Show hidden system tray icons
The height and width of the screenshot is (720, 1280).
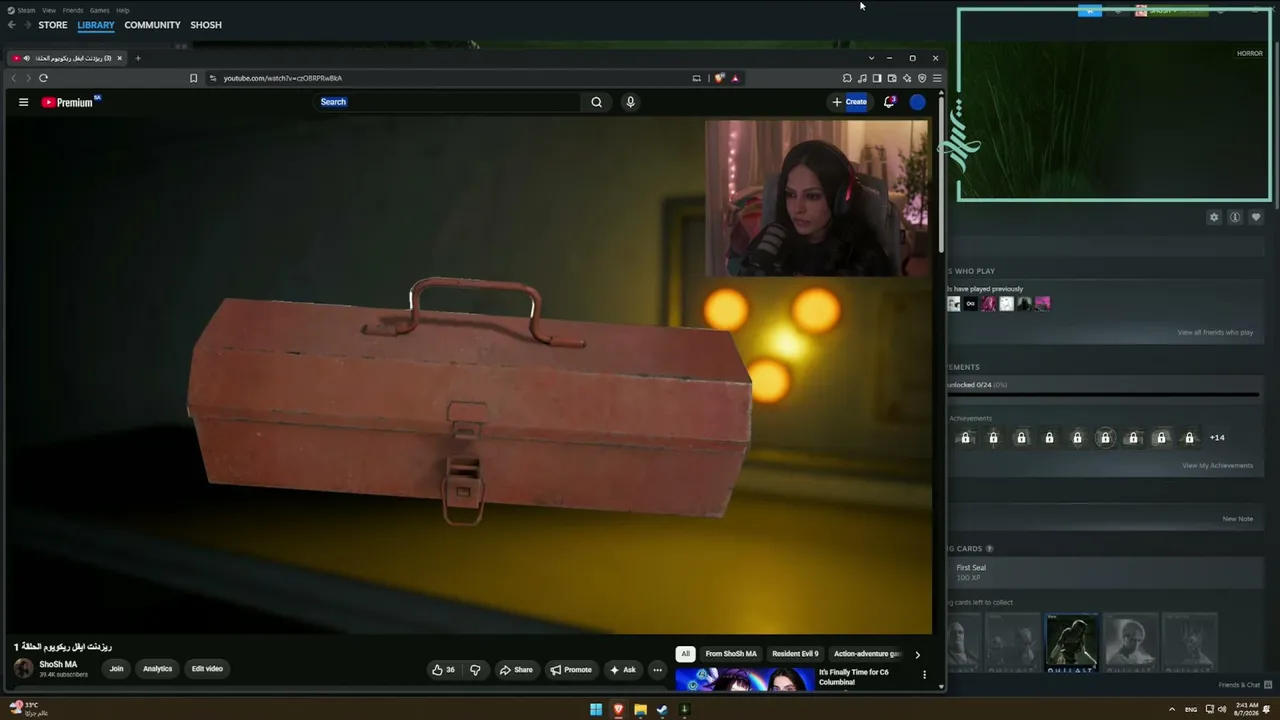(x=1172, y=710)
